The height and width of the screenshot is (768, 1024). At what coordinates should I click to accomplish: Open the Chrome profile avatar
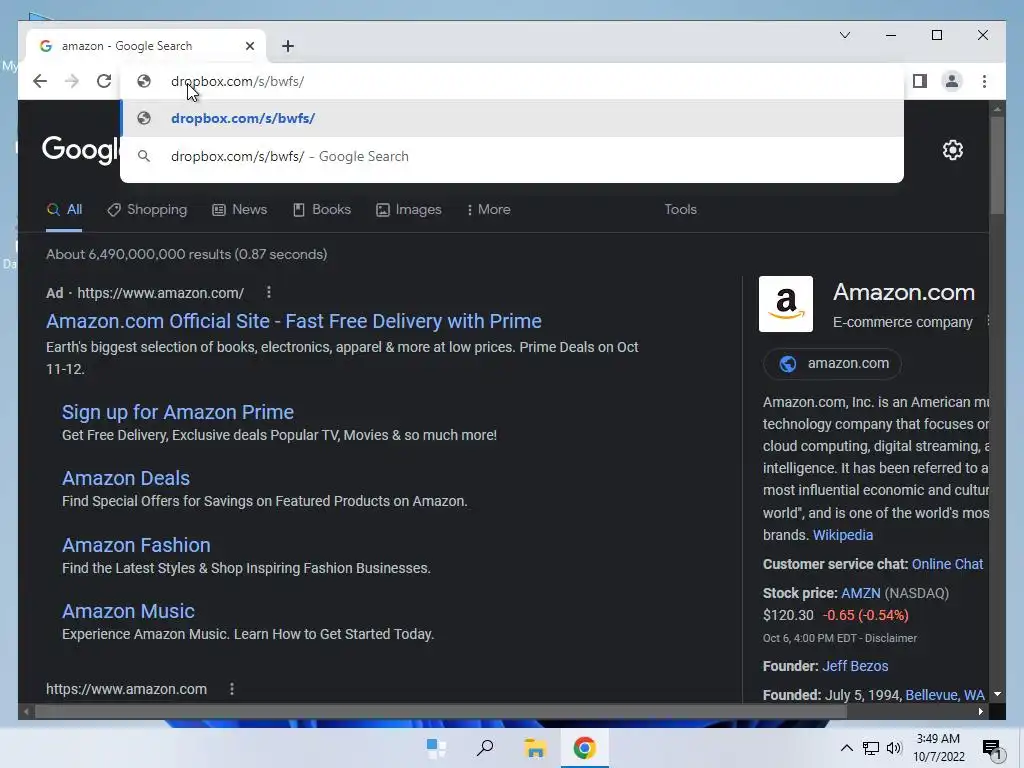point(952,81)
